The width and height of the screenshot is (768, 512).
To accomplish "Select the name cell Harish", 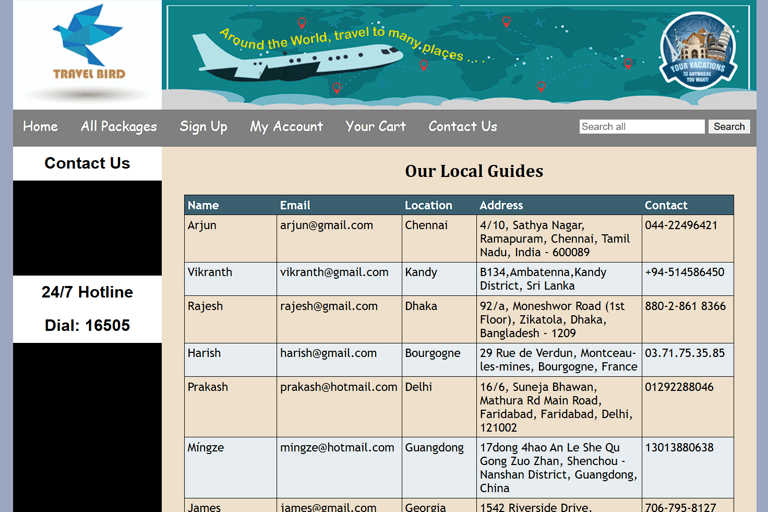I will (231, 360).
